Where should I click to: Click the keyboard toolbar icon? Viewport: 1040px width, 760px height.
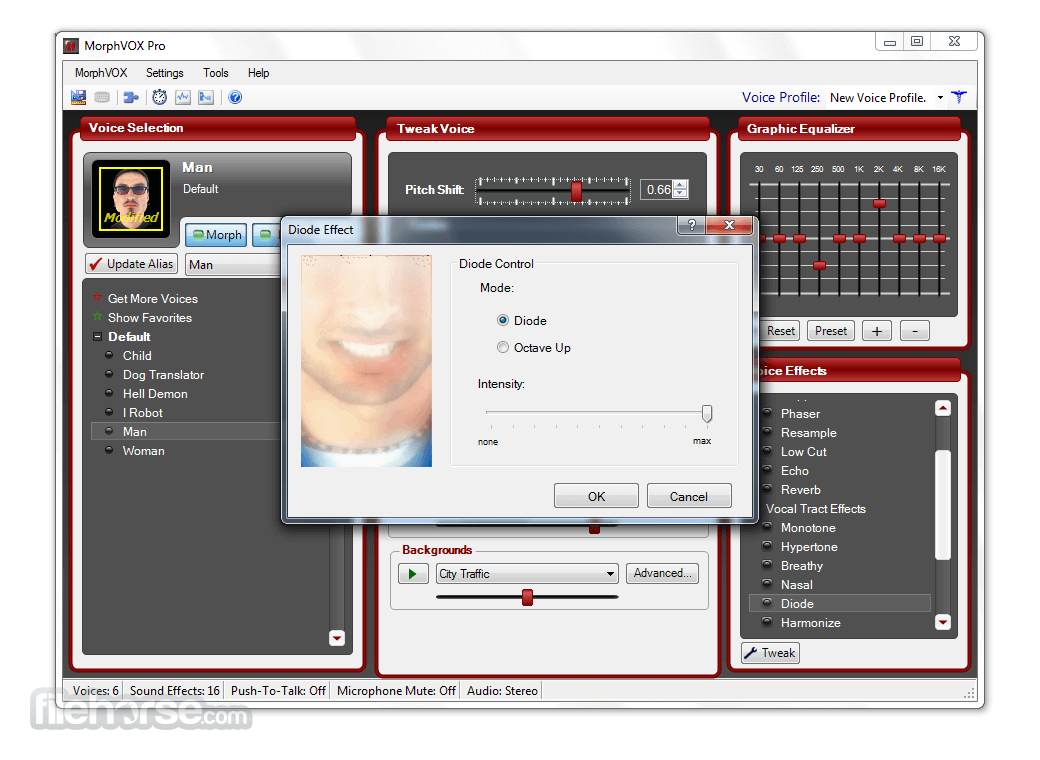tap(102, 97)
